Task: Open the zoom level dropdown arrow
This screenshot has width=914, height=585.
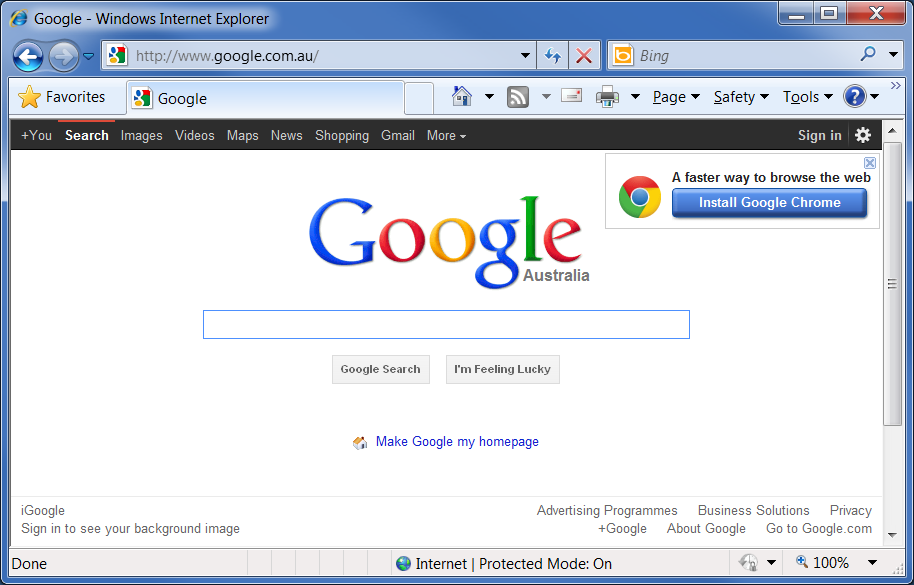Action: coord(872,563)
